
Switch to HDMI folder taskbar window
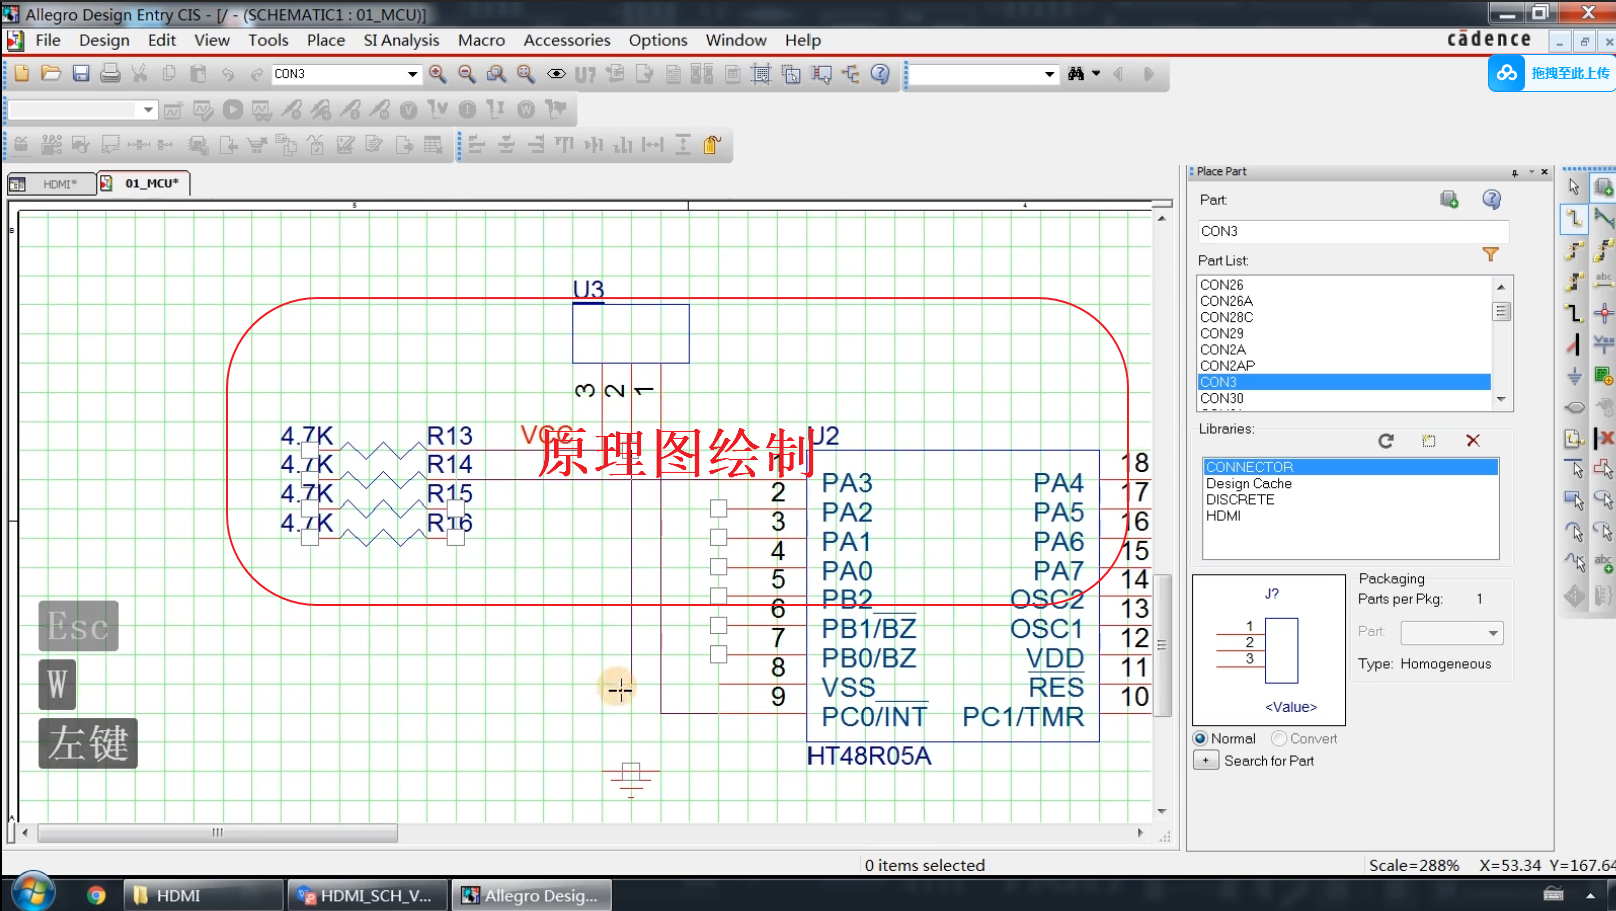[x=203, y=895]
